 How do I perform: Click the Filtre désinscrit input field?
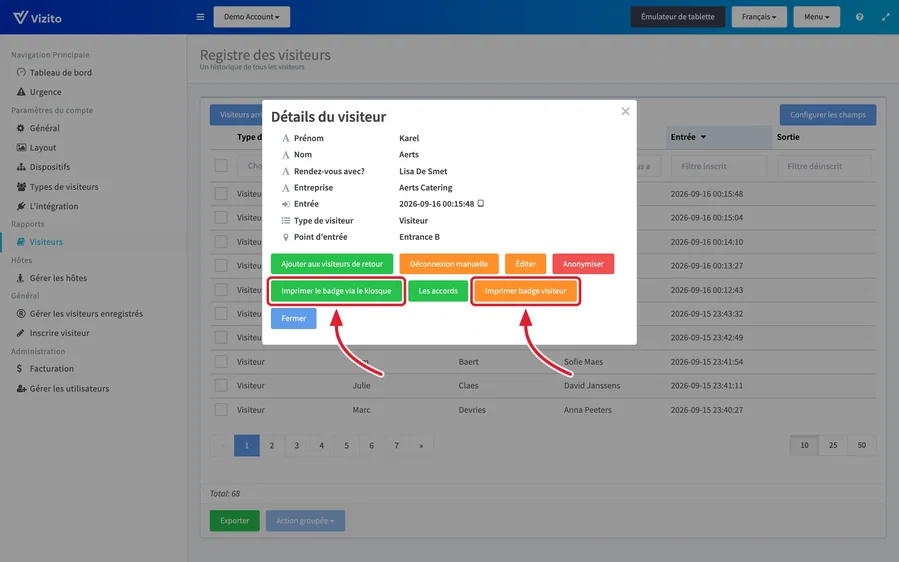824,166
